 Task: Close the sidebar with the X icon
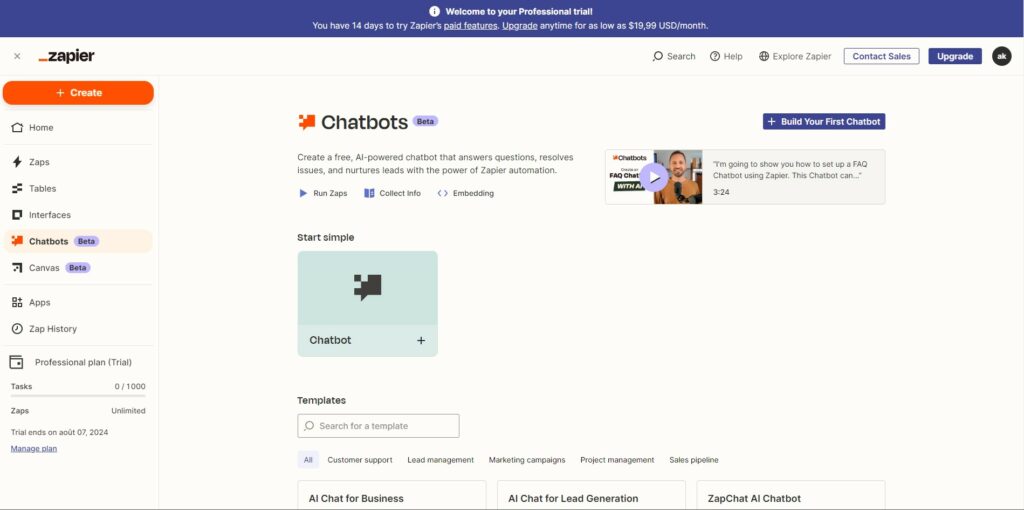click(17, 56)
